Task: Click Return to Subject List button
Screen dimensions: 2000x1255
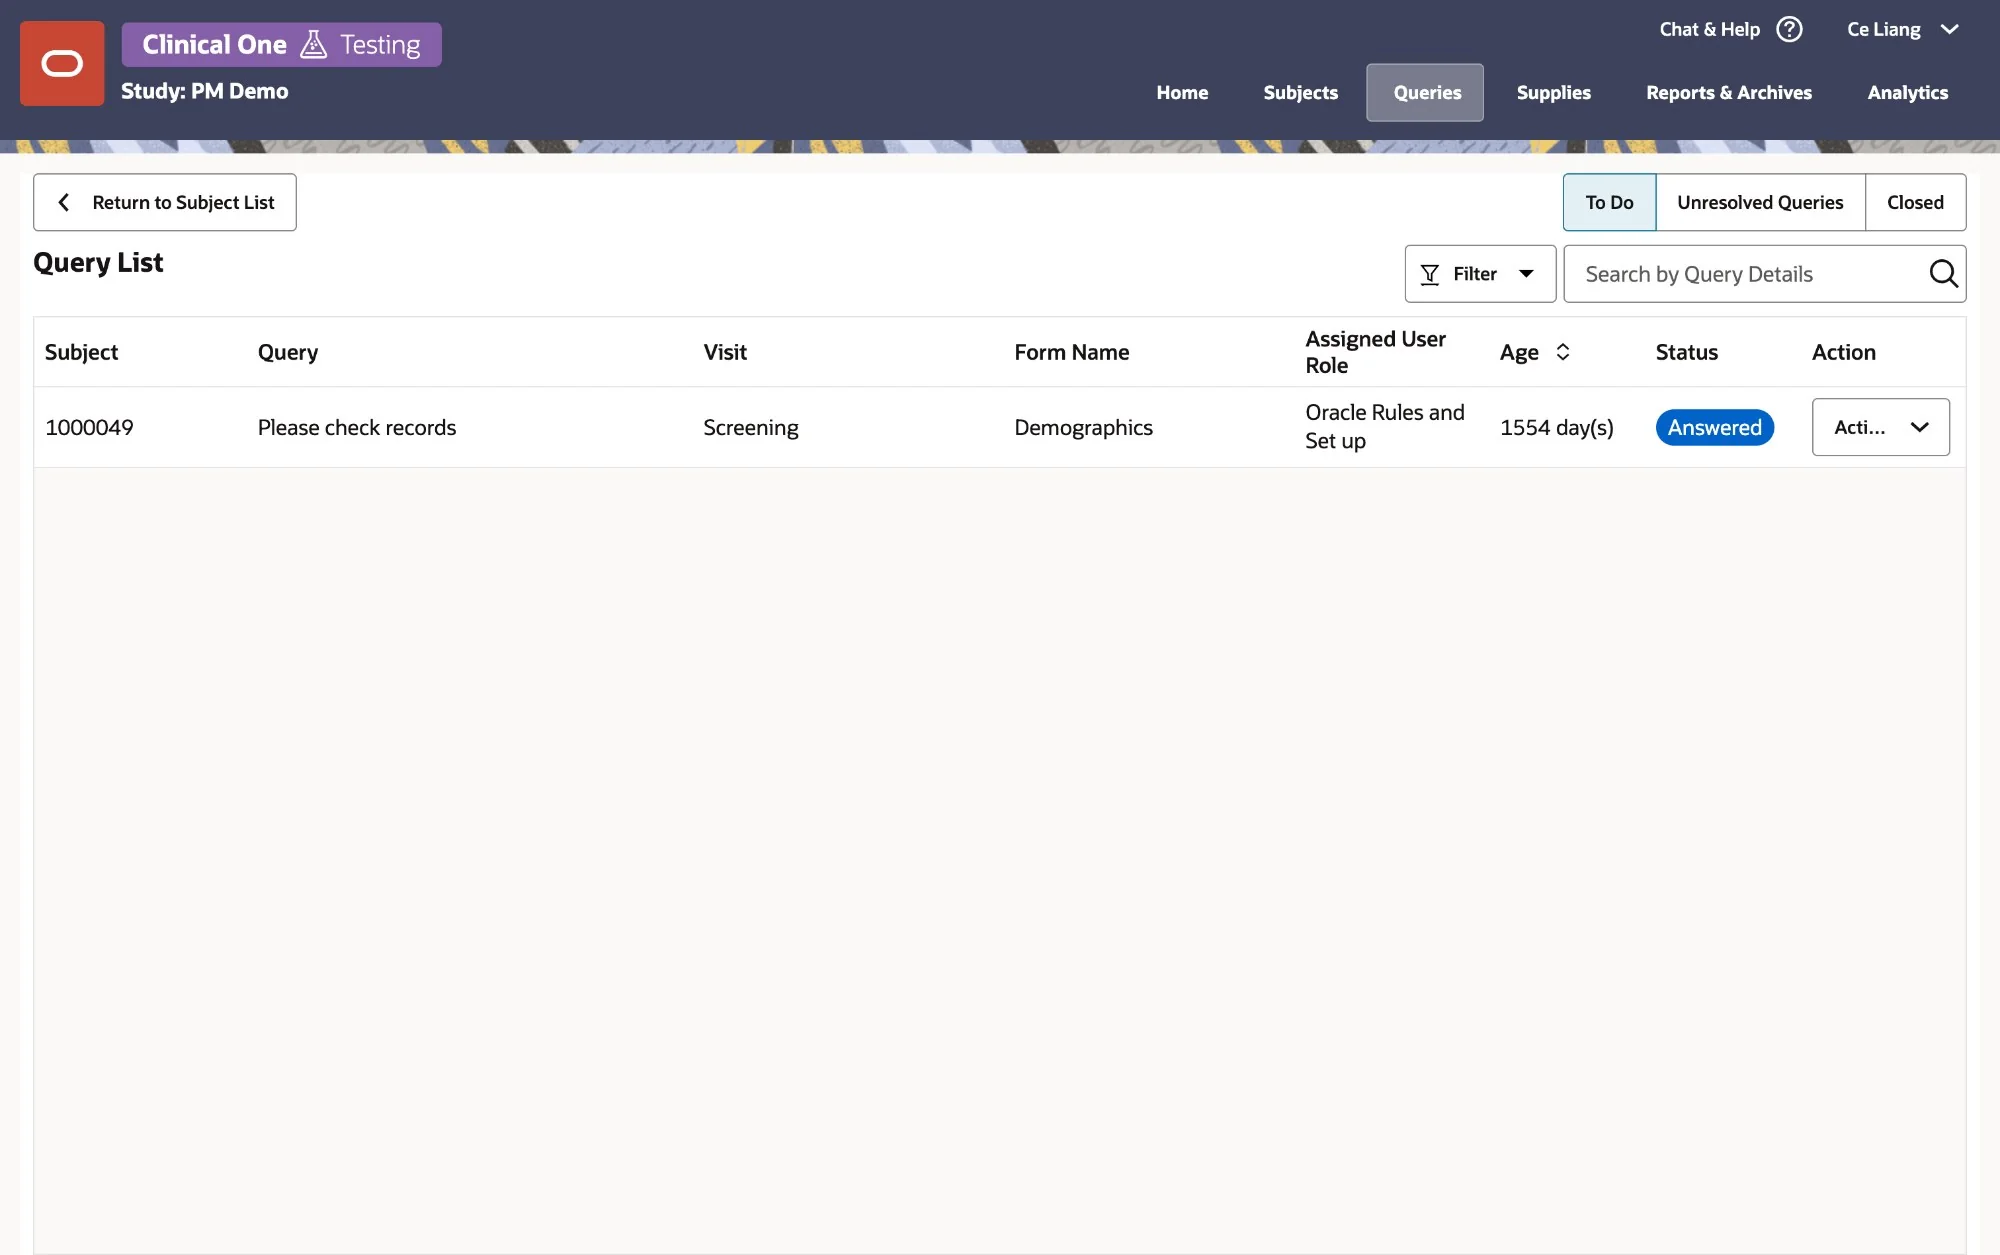Action: coord(165,202)
